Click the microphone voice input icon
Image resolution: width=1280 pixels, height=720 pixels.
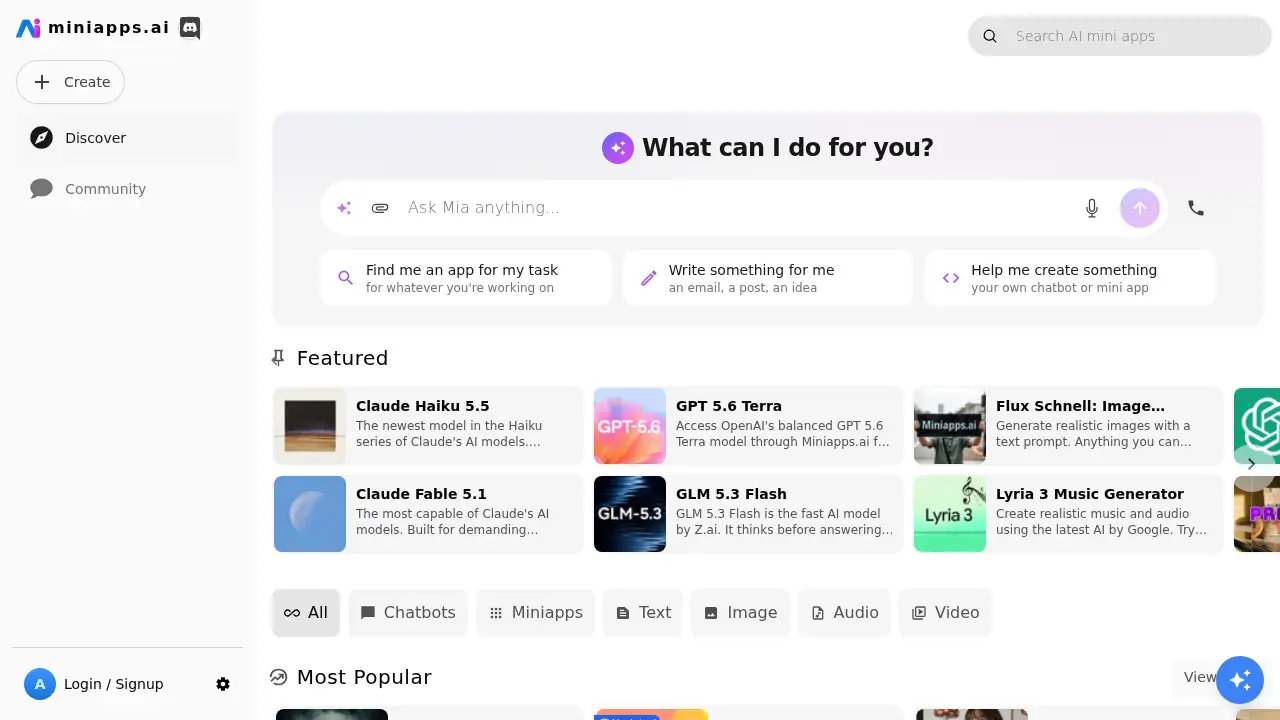[x=1092, y=208]
